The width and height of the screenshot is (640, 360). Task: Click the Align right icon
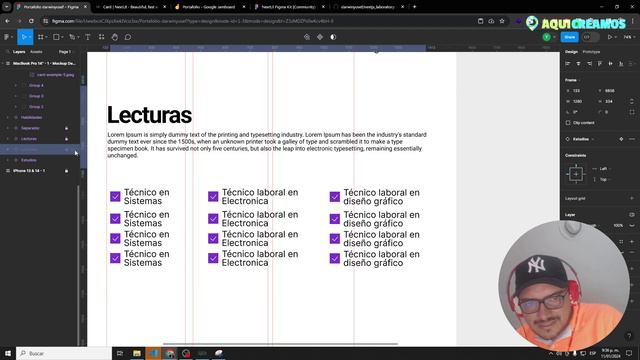(589, 64)
